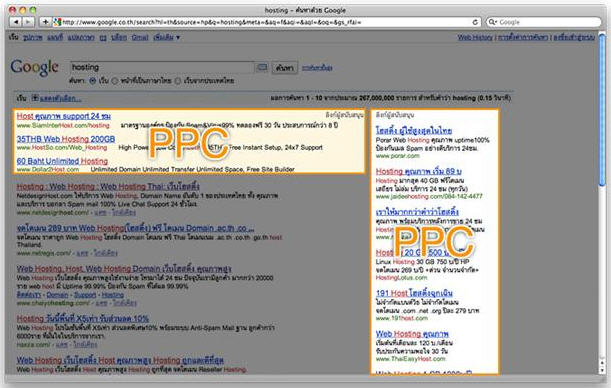Screen dimensions: 611x388
Task: Click the hosting search input field
Action: tap(162, 67)
